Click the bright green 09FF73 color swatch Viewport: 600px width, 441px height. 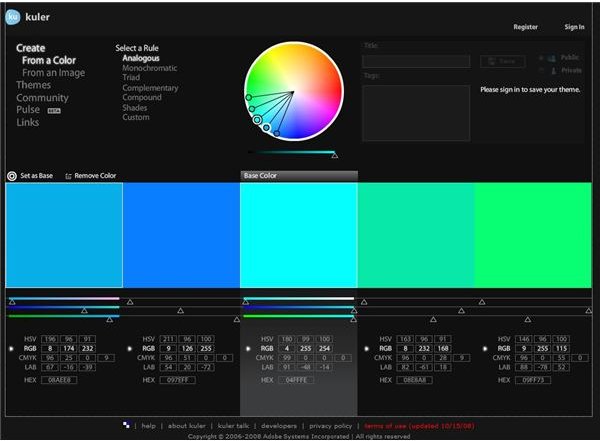(533, 235)
